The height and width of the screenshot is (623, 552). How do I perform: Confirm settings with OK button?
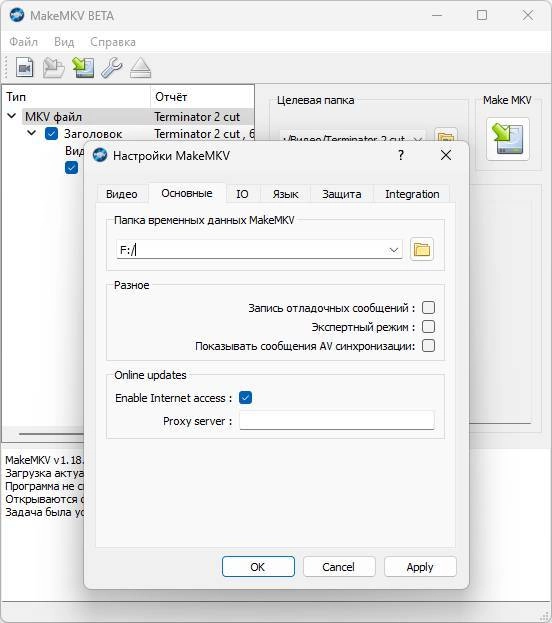point(258,567)
